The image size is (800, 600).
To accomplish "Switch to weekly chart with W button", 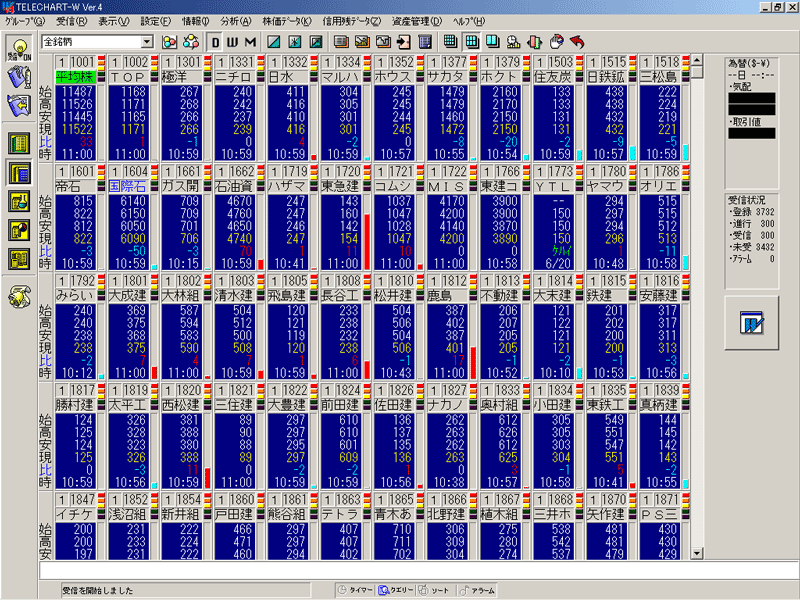I will coord(233,42).
